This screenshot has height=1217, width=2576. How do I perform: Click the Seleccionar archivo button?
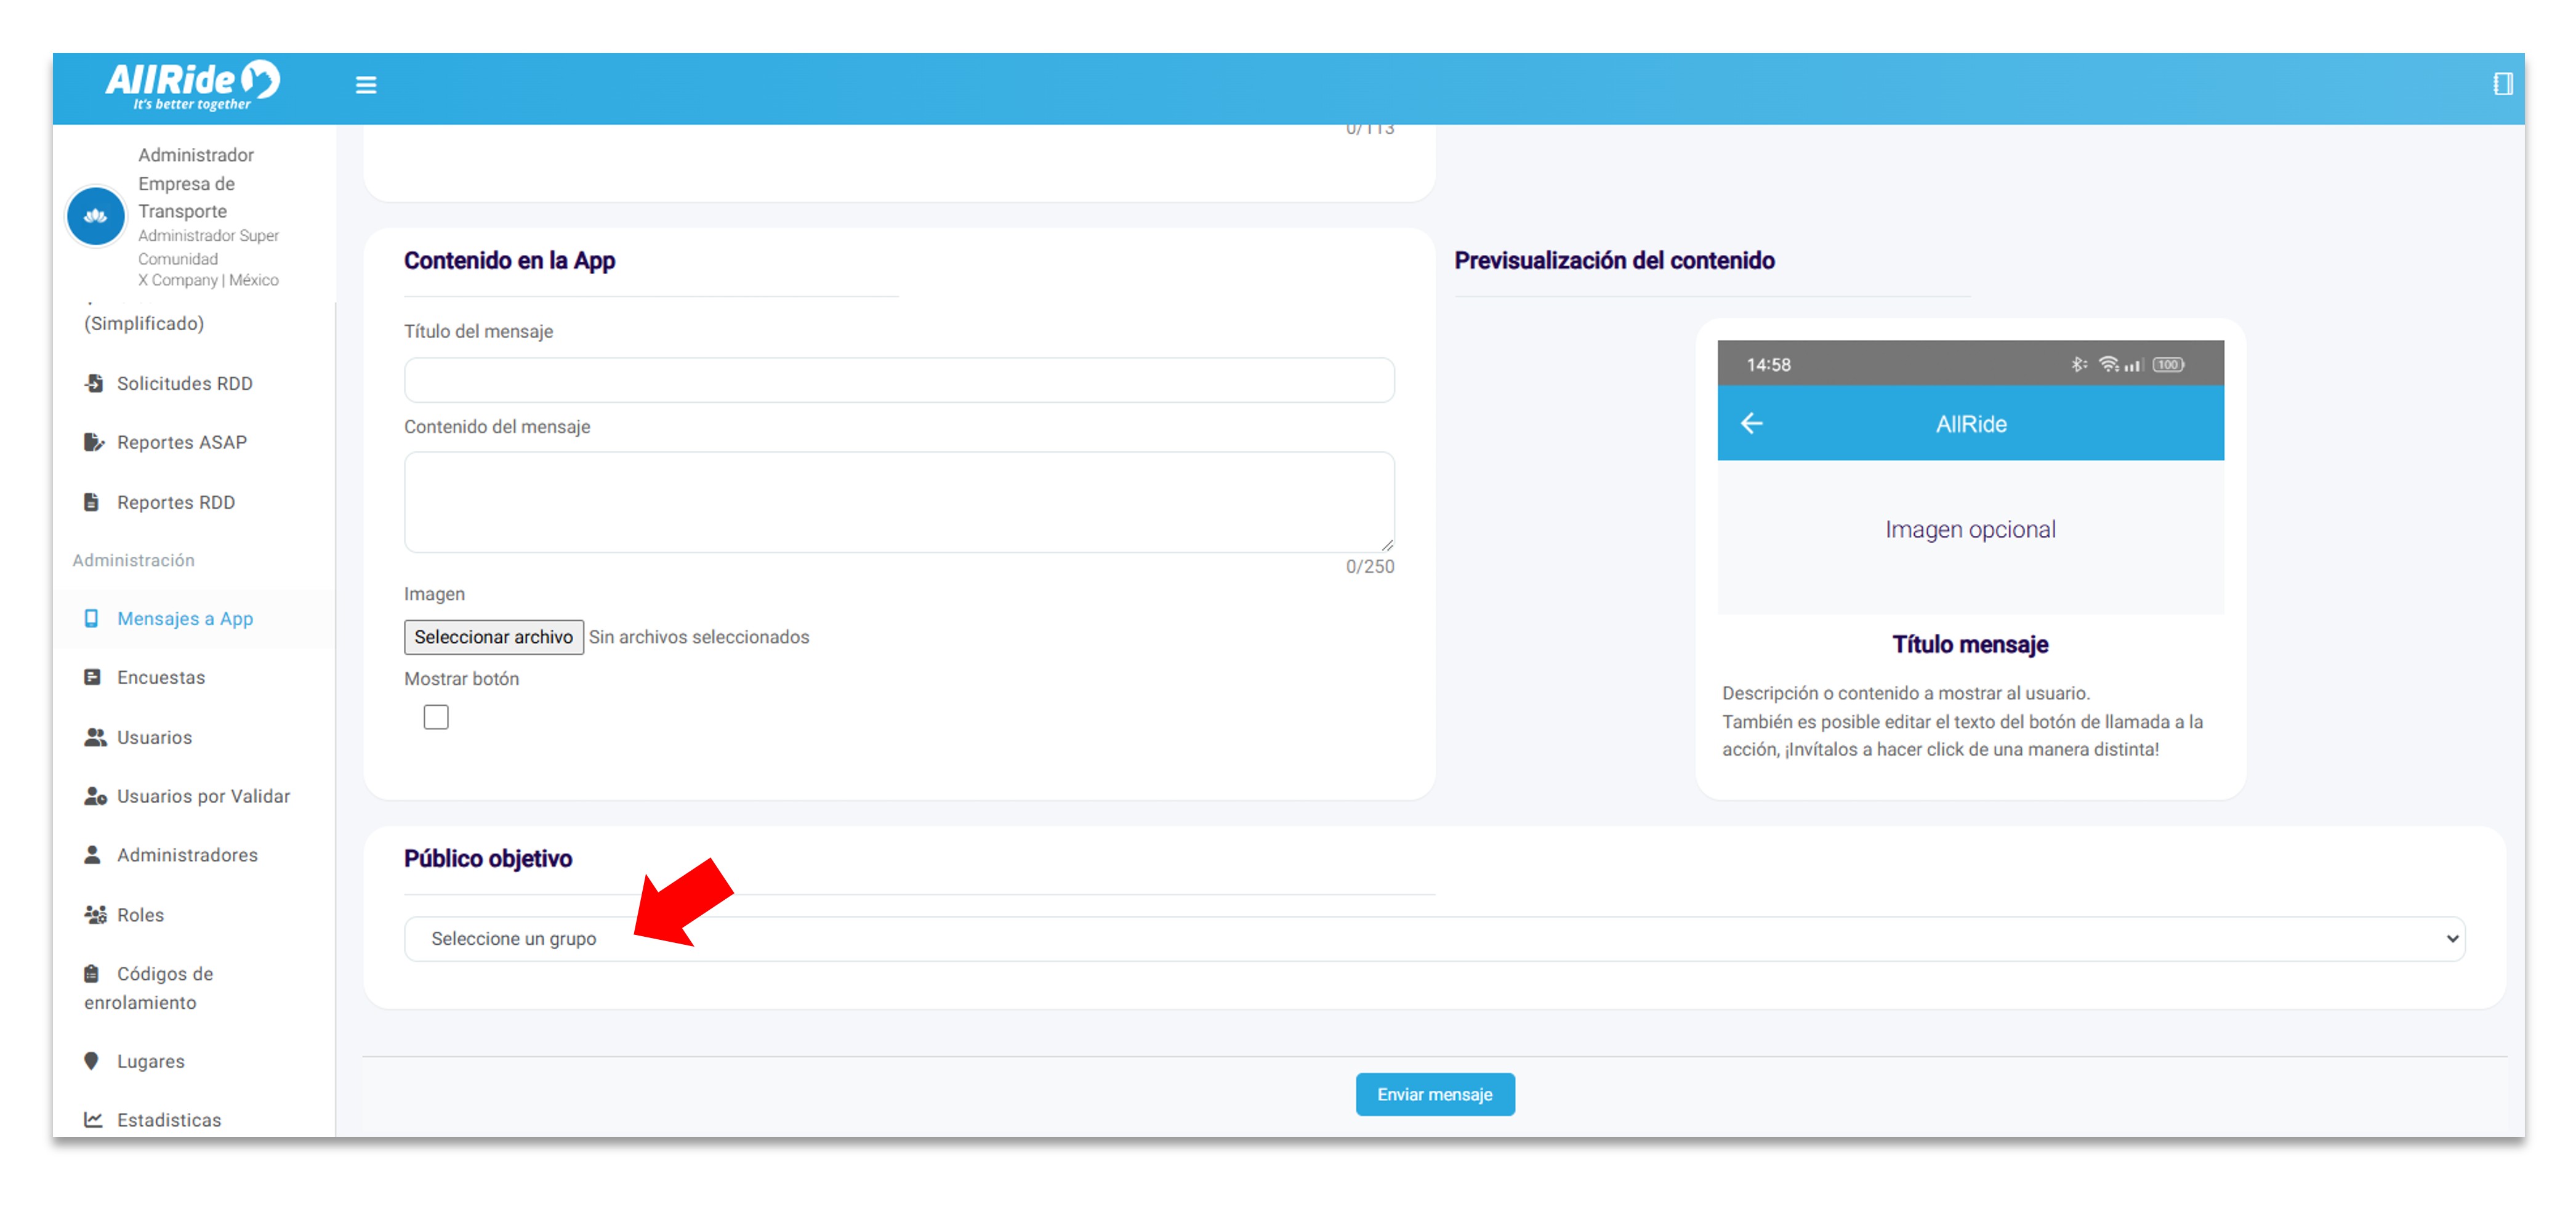coord(493,637)
